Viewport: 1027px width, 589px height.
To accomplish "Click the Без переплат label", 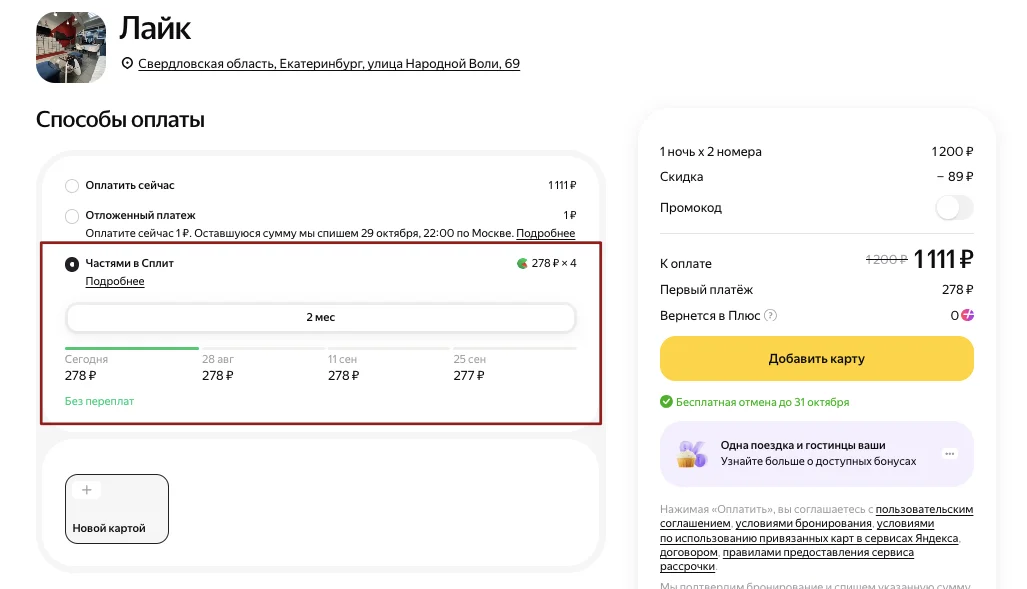I will [99, 401].
